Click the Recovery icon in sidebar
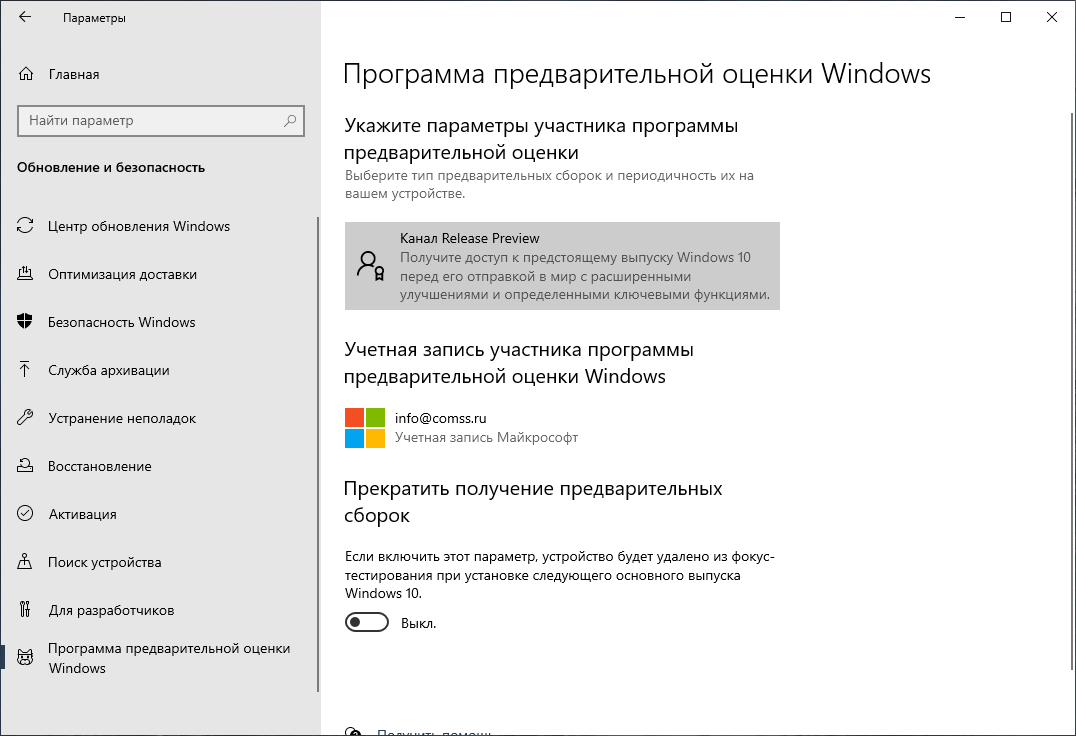This screenshot has width=1076, height=736. tap(26, 466)
